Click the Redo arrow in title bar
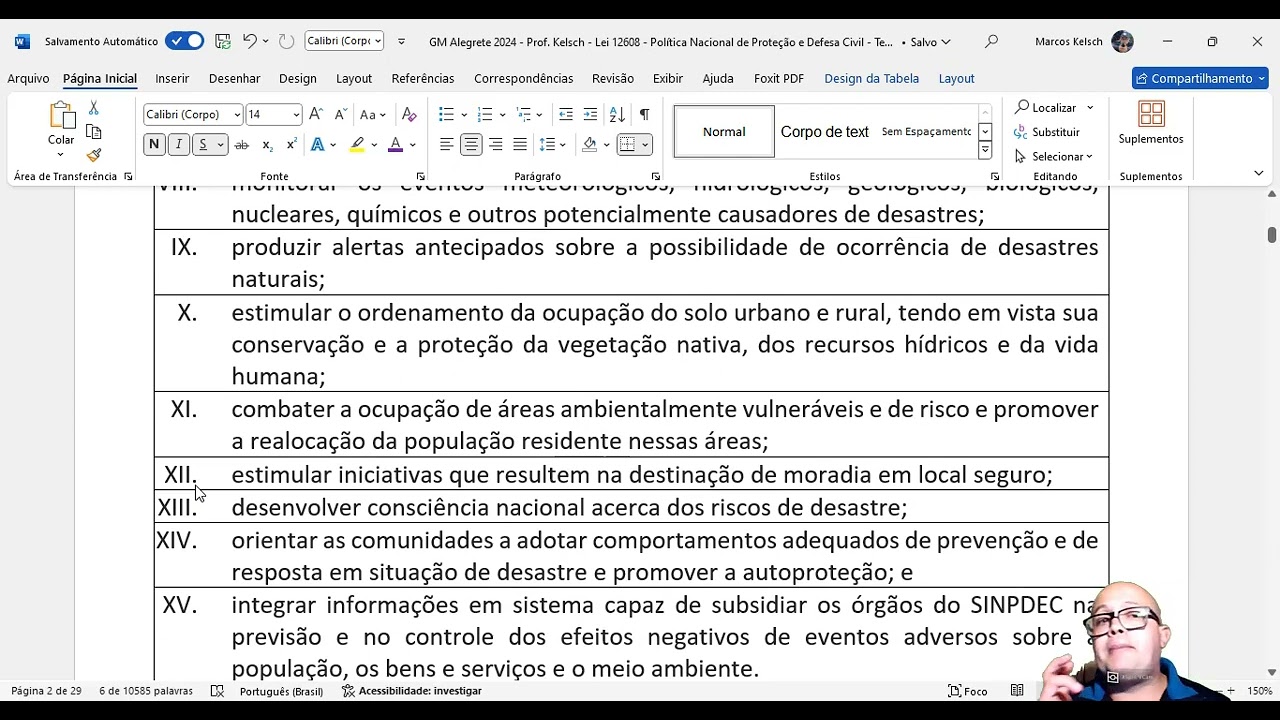Viewport: 1280px width, 720px height. click(286, 41)
